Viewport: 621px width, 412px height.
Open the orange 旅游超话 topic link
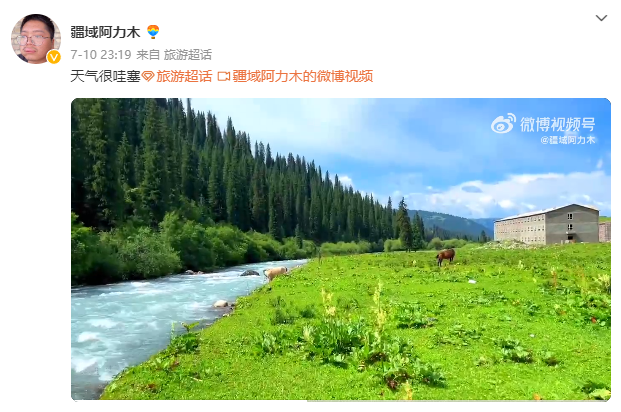[x=184, y=76]
